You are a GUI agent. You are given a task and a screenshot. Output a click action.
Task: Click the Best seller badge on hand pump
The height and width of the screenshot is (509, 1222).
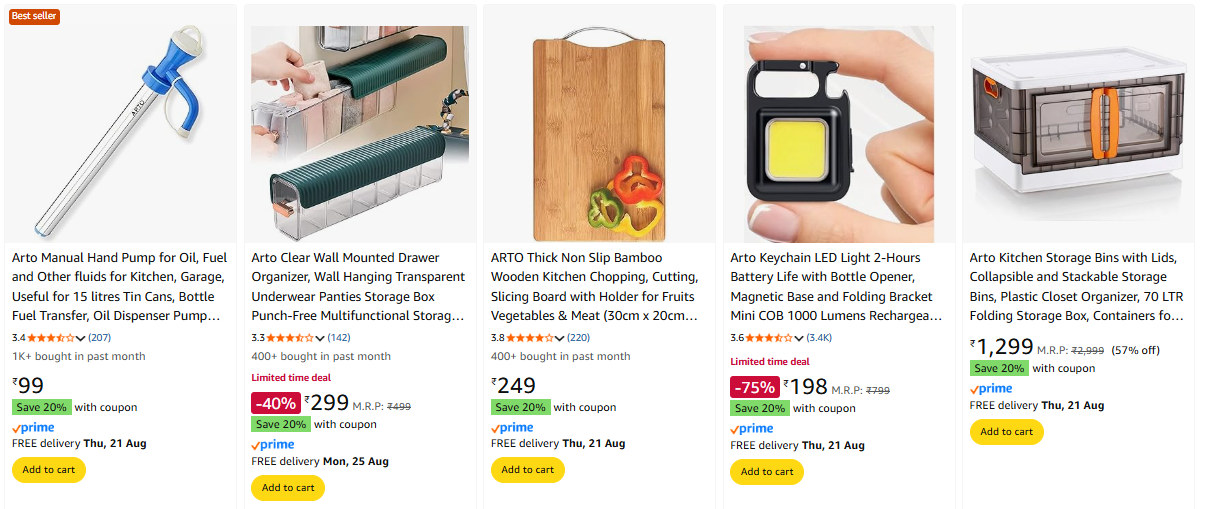(x=35, y=16)
